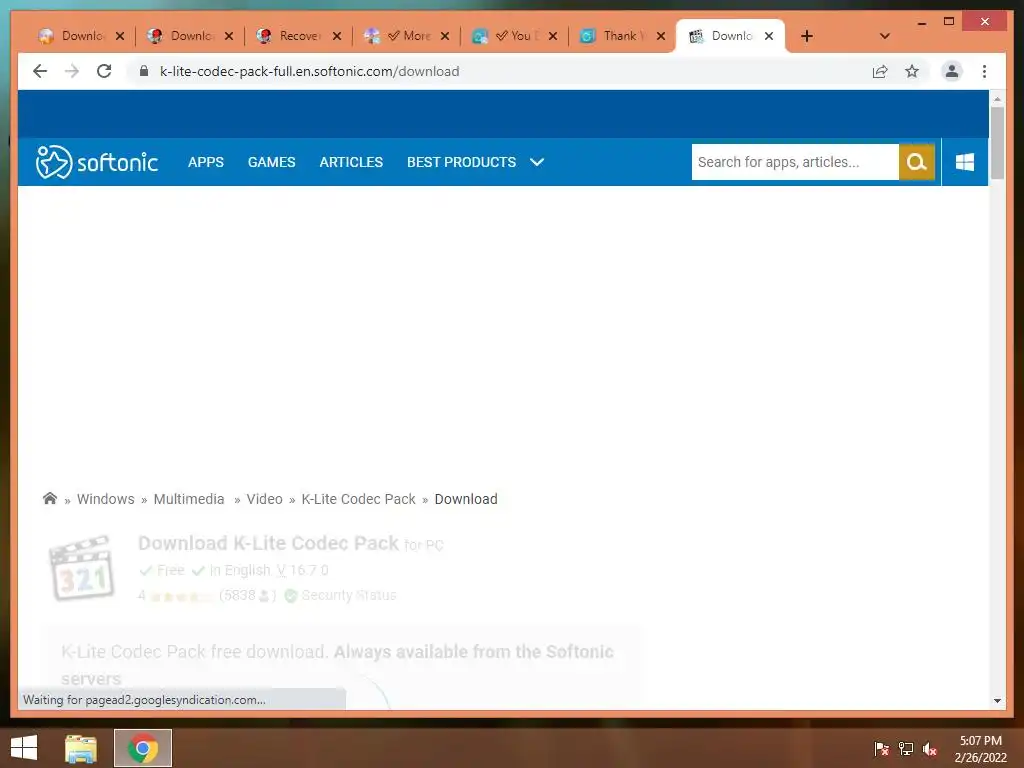1024x768 pixels.
Task: Go to the home breadcrumb icon
Action: click(50, 498)
